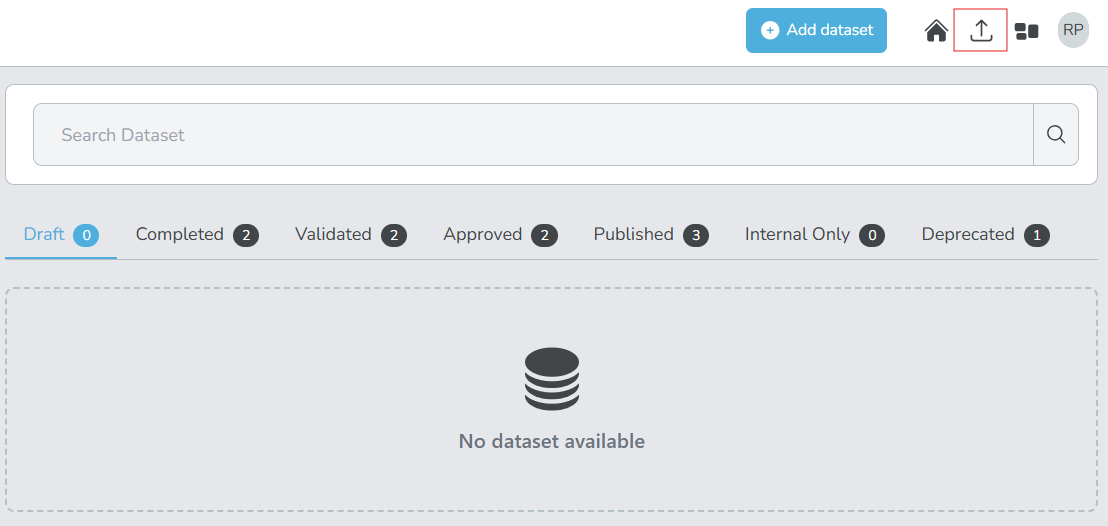Screen dimensions: 1108x526
Task: Show the Published datasets tab
Action: [x=634, y=234]
